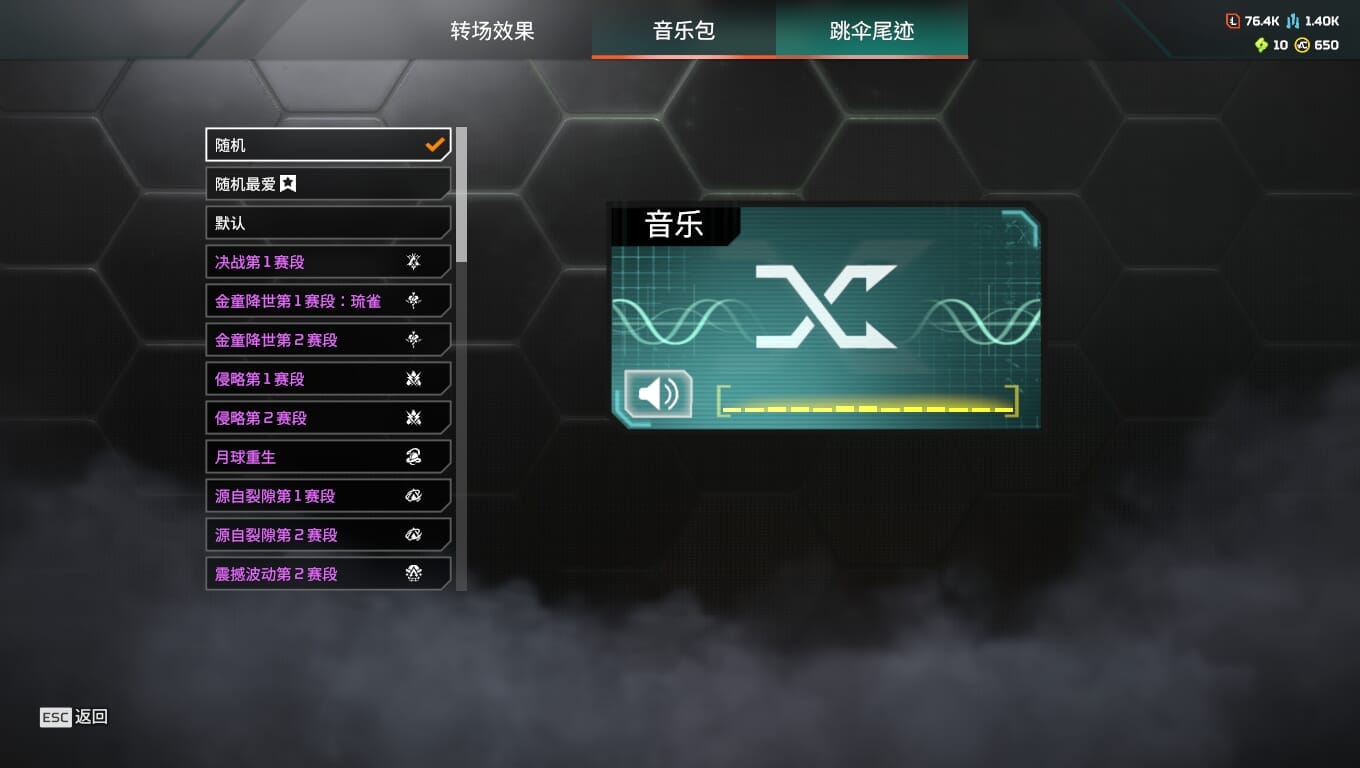
Task: Click the Apex Coins 650 currency icon
Action: click(x=1302, y=45)
